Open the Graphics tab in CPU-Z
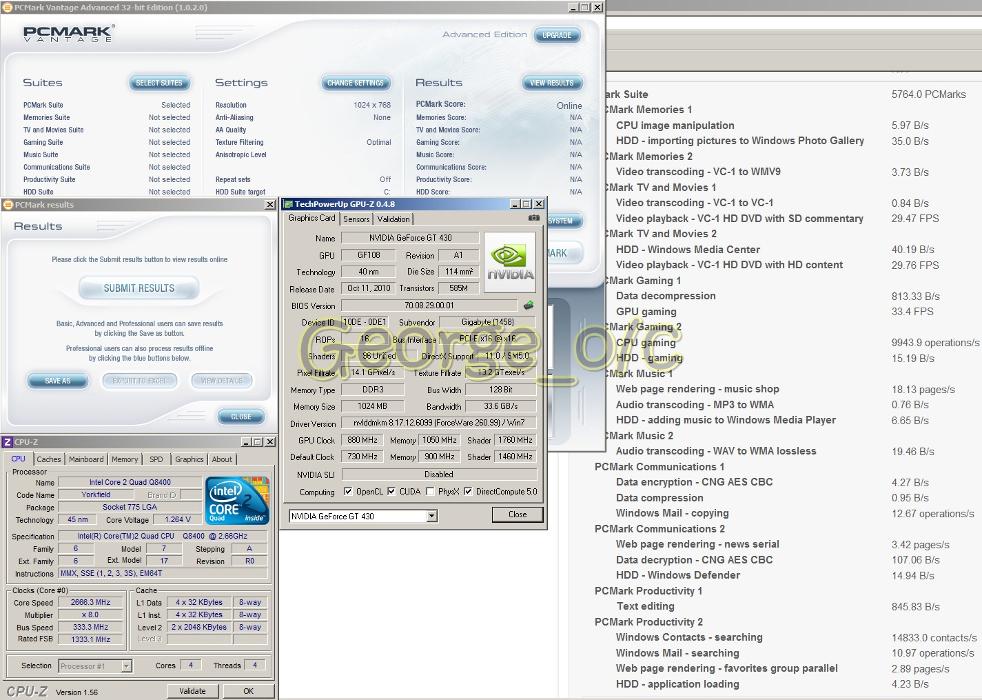The height and width of the screenshot is (700, 982). (189, 459)
